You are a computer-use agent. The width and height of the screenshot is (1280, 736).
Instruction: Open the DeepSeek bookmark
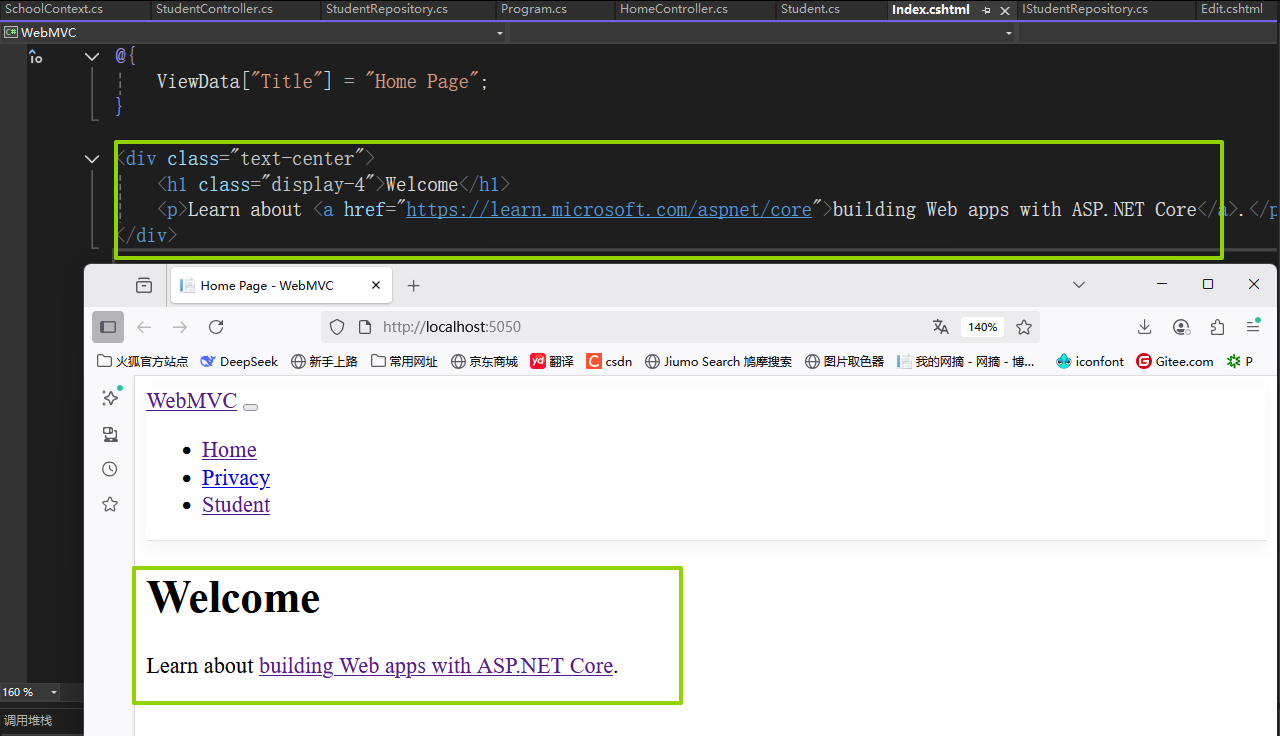coord(239,361)
